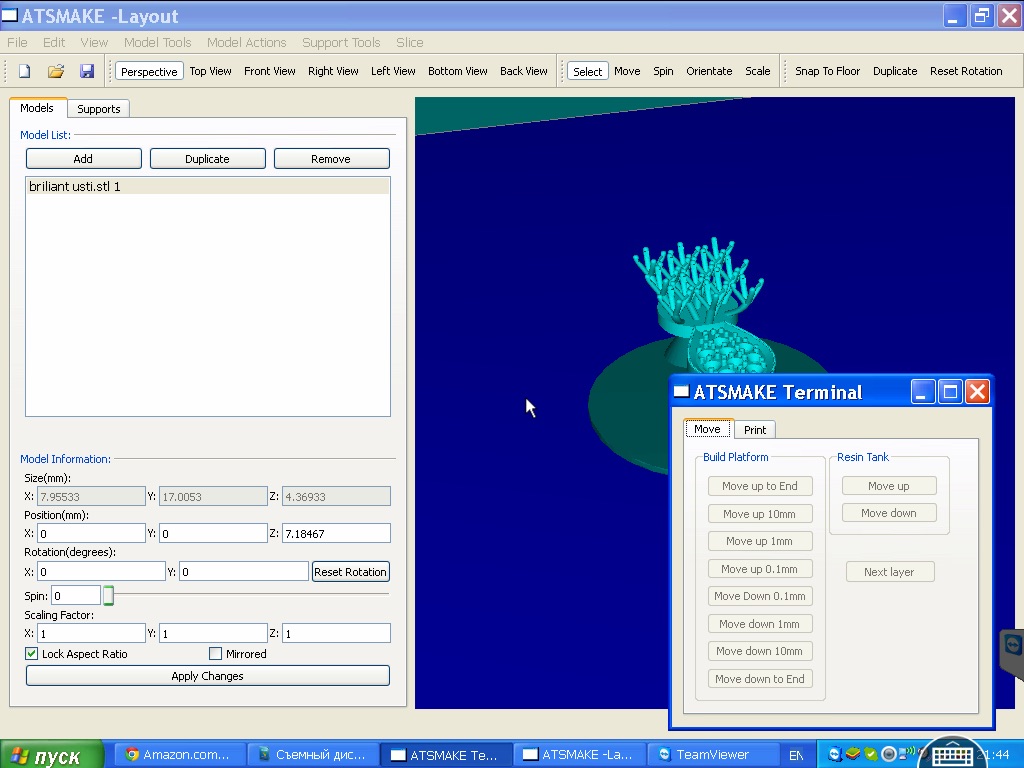1024x768 pixels.
Task: Click the Spin slider handle
Action: [108, 596]
